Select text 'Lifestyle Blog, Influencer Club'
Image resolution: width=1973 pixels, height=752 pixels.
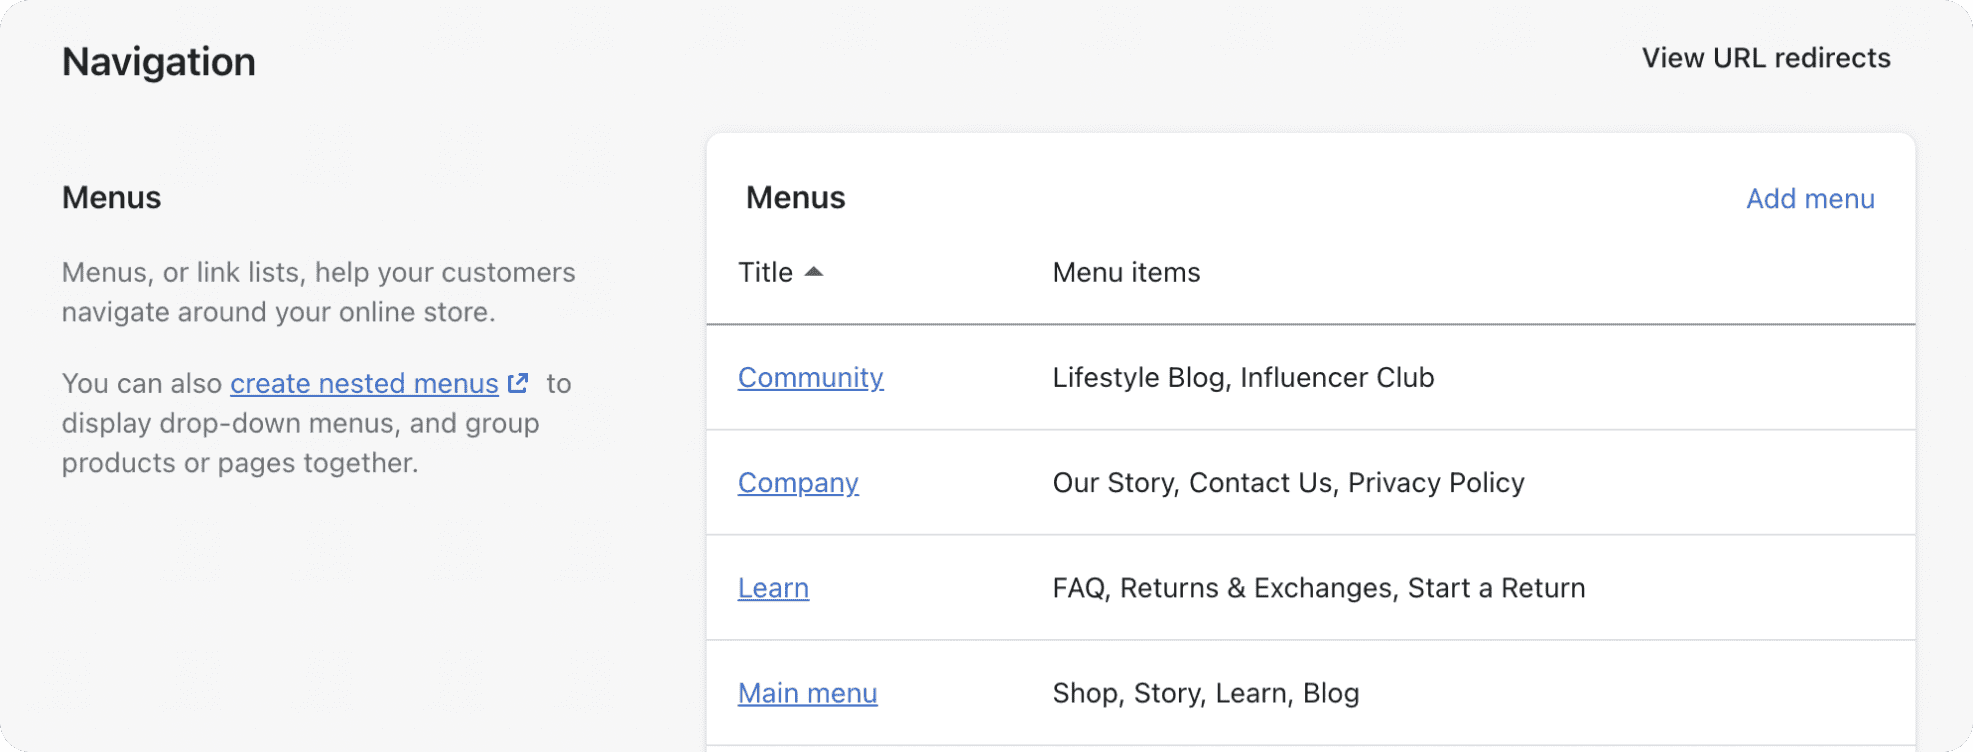click(x=1243, y=378)
